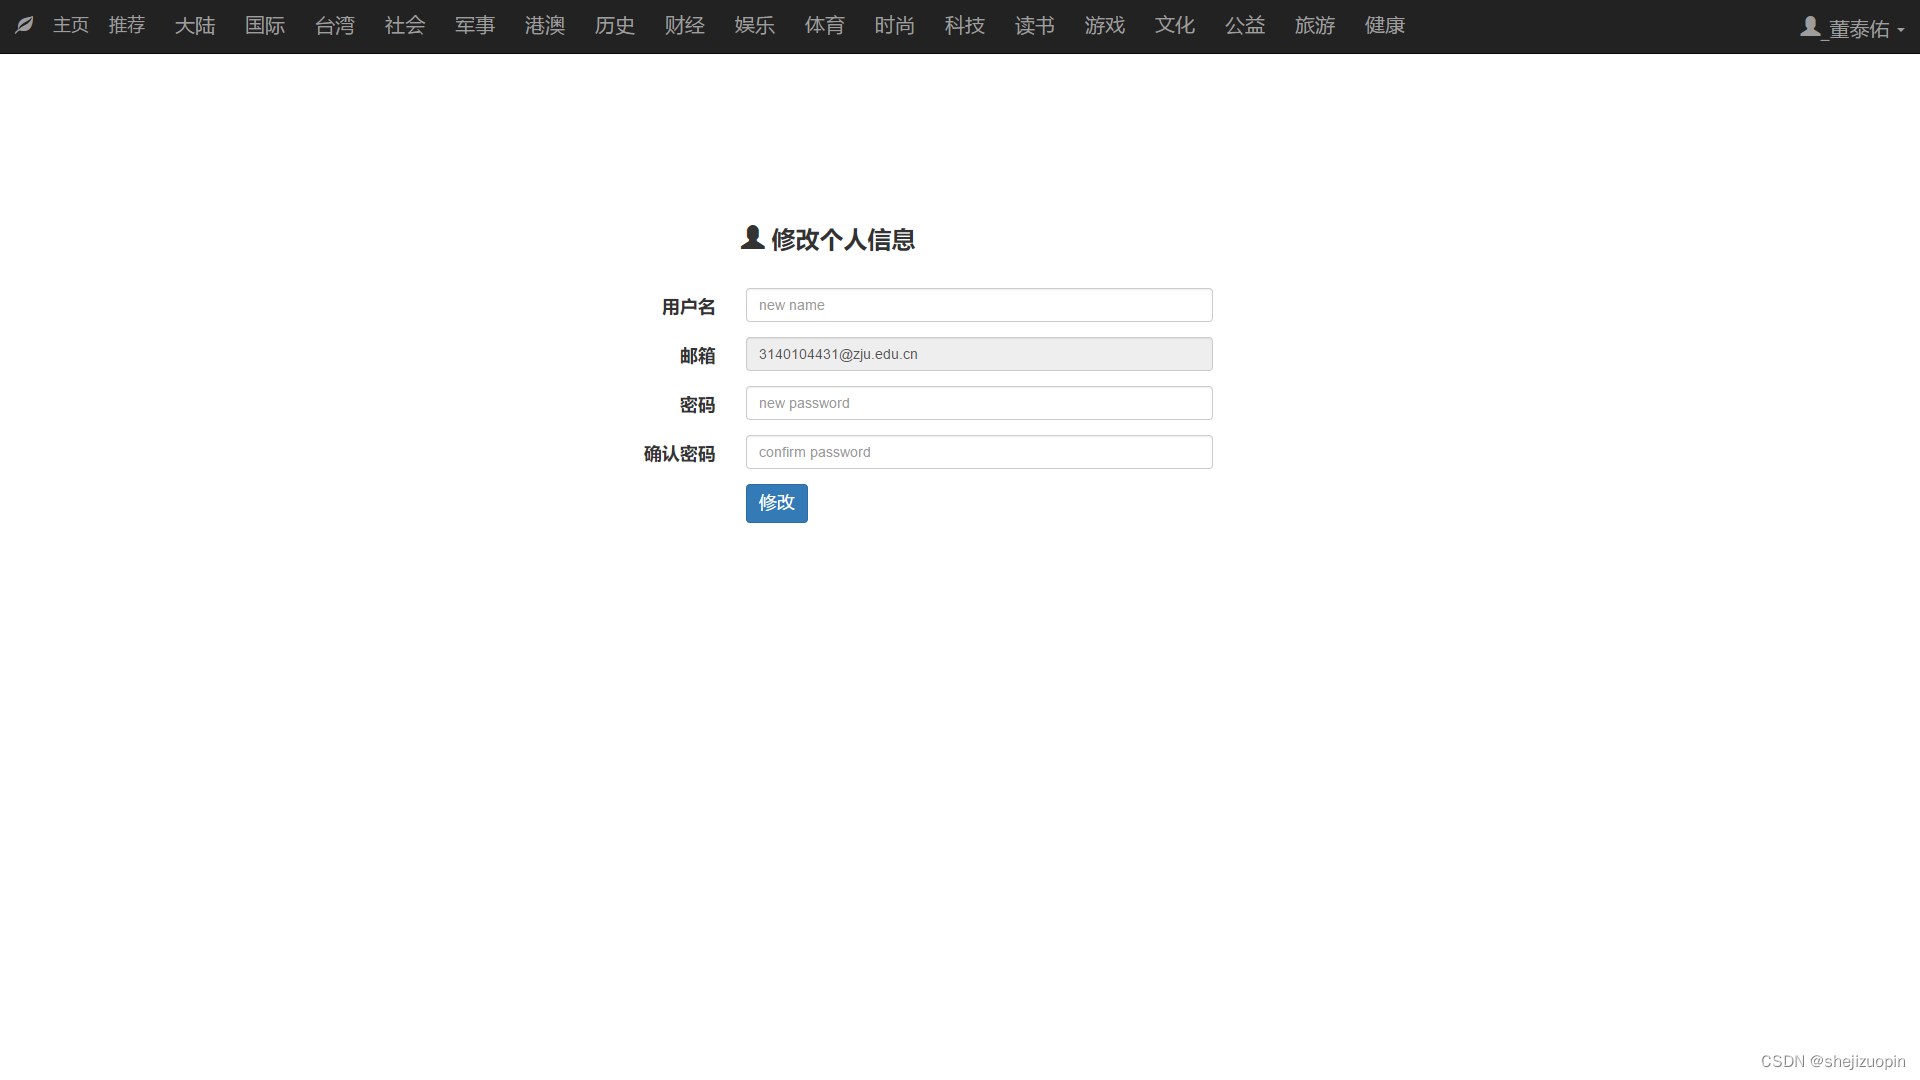Click the disabled email address field
The height and width of the screenshot is (1080, 1920).
click(979, 354)
